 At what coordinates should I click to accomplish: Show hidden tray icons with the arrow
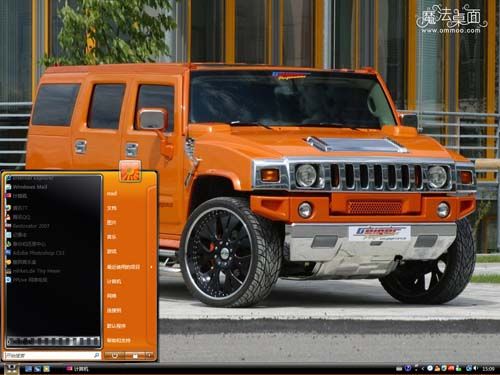423,368
